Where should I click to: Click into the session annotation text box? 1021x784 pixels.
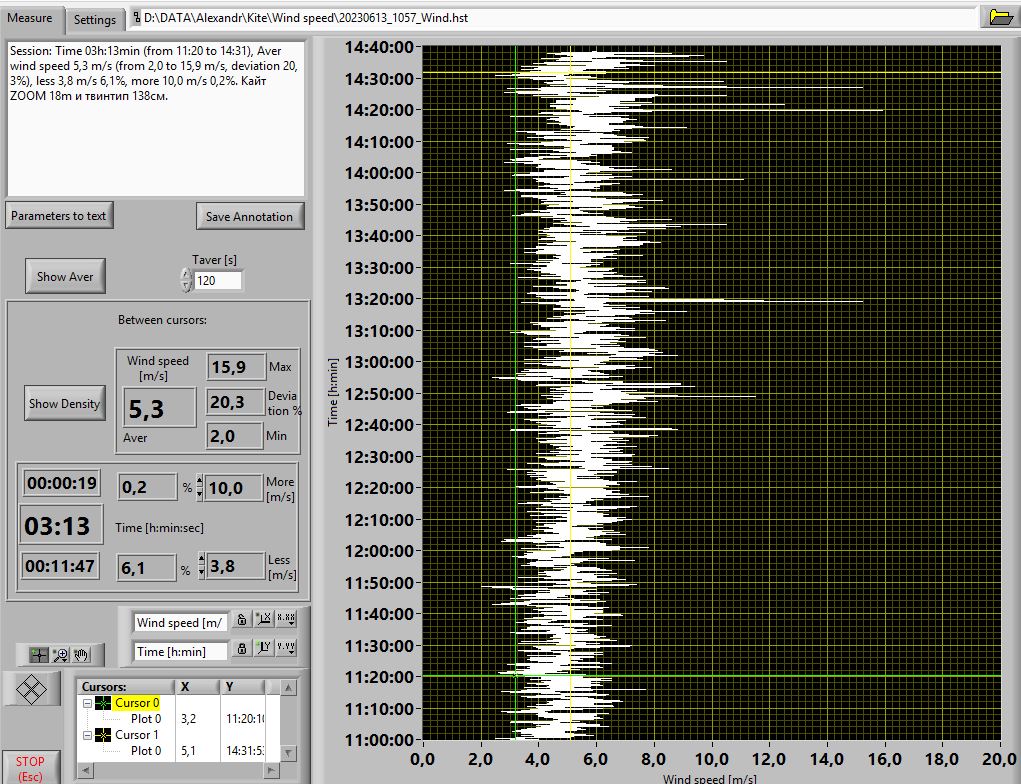(x=156, y=119)
